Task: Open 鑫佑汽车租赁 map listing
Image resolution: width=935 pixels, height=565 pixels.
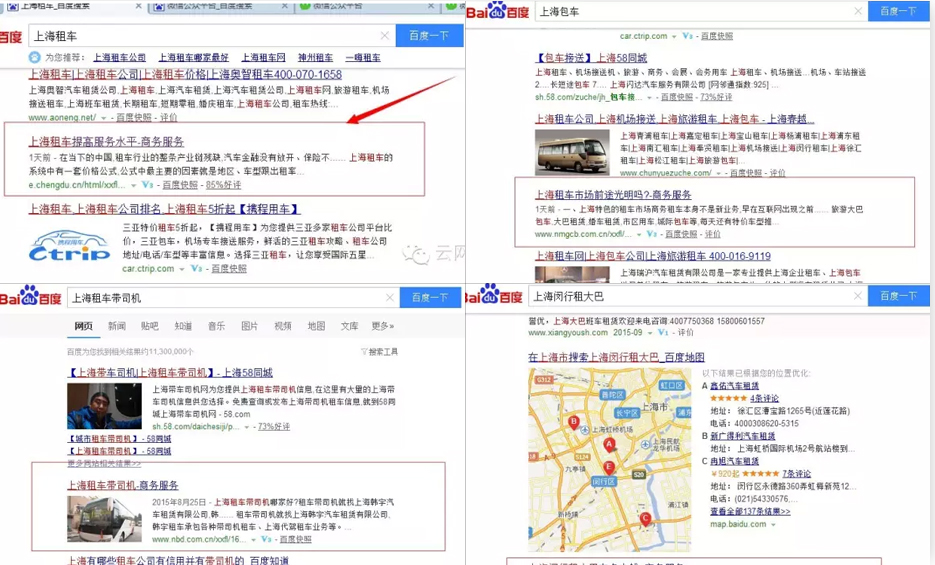Action: click(735, 386)
